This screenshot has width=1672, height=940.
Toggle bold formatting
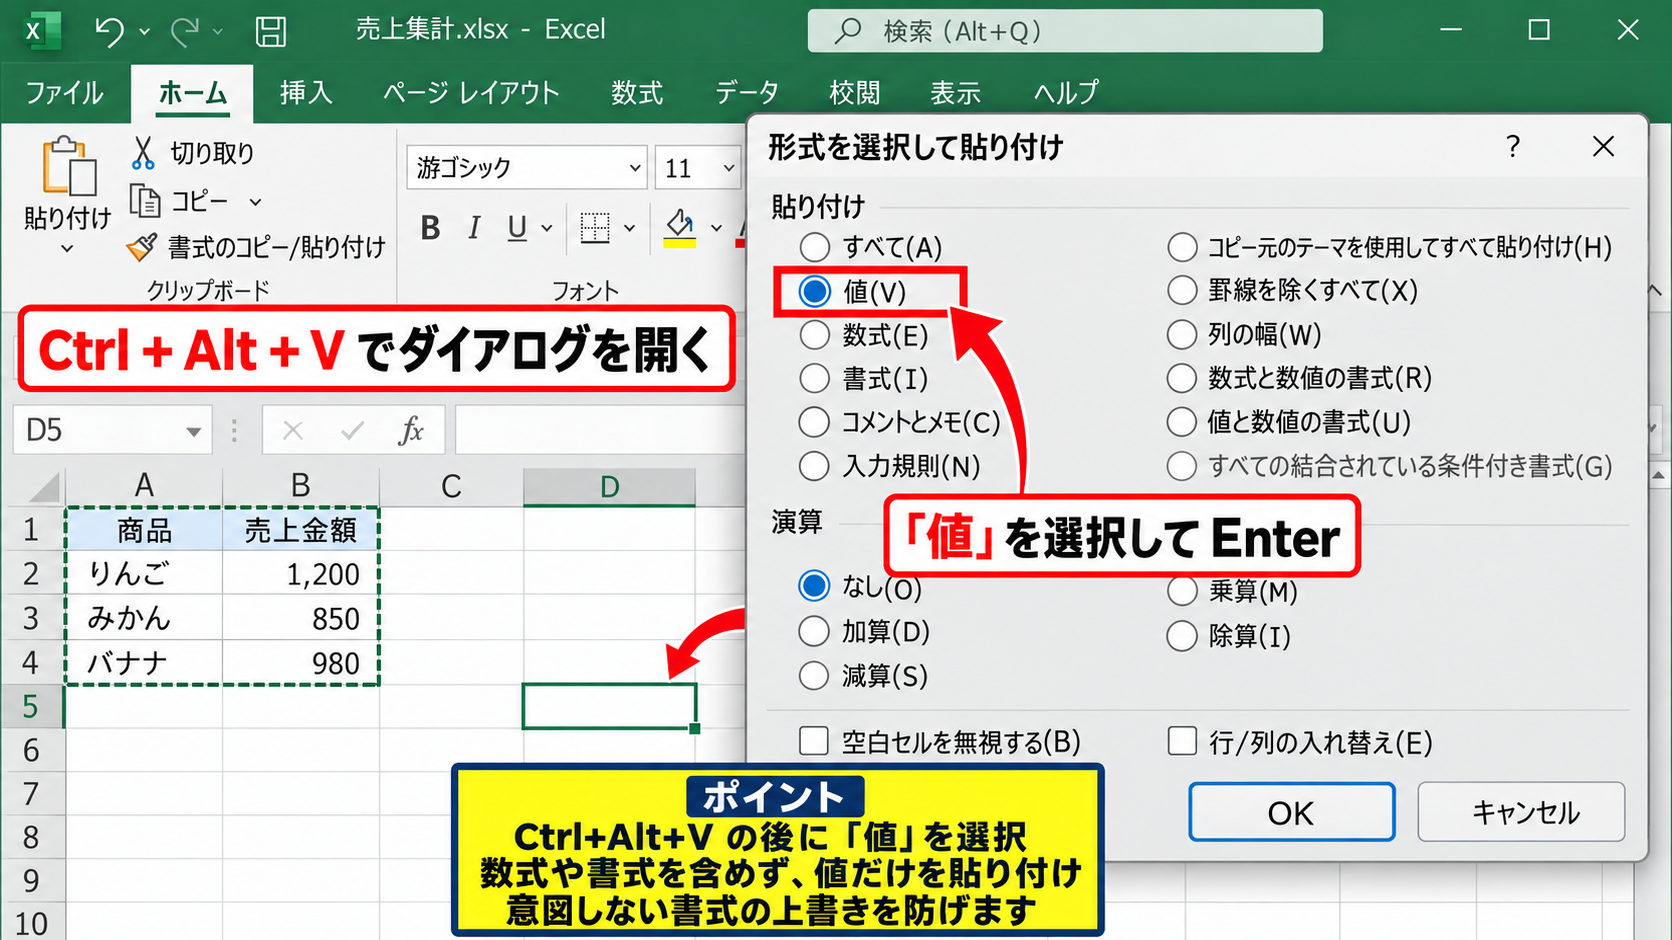tap(430, 228)
